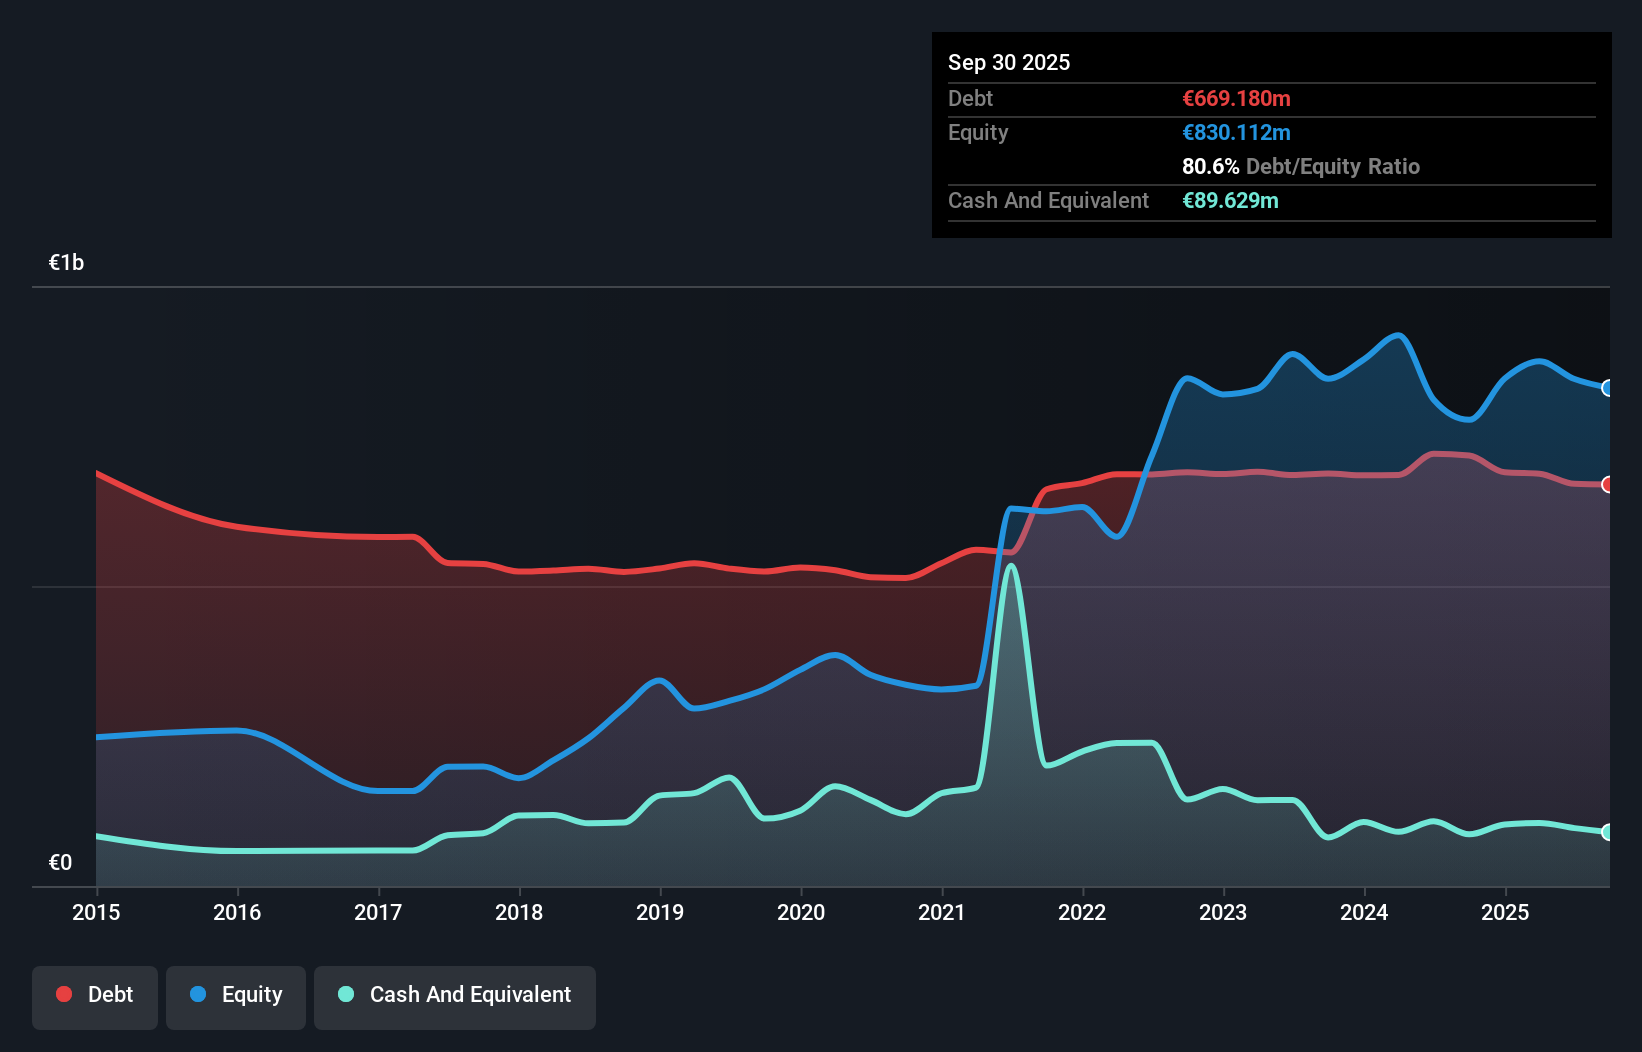1642x1052 pixels.
Task: Click the teal Cash And Equivalent legend dot
Action: 345,995
